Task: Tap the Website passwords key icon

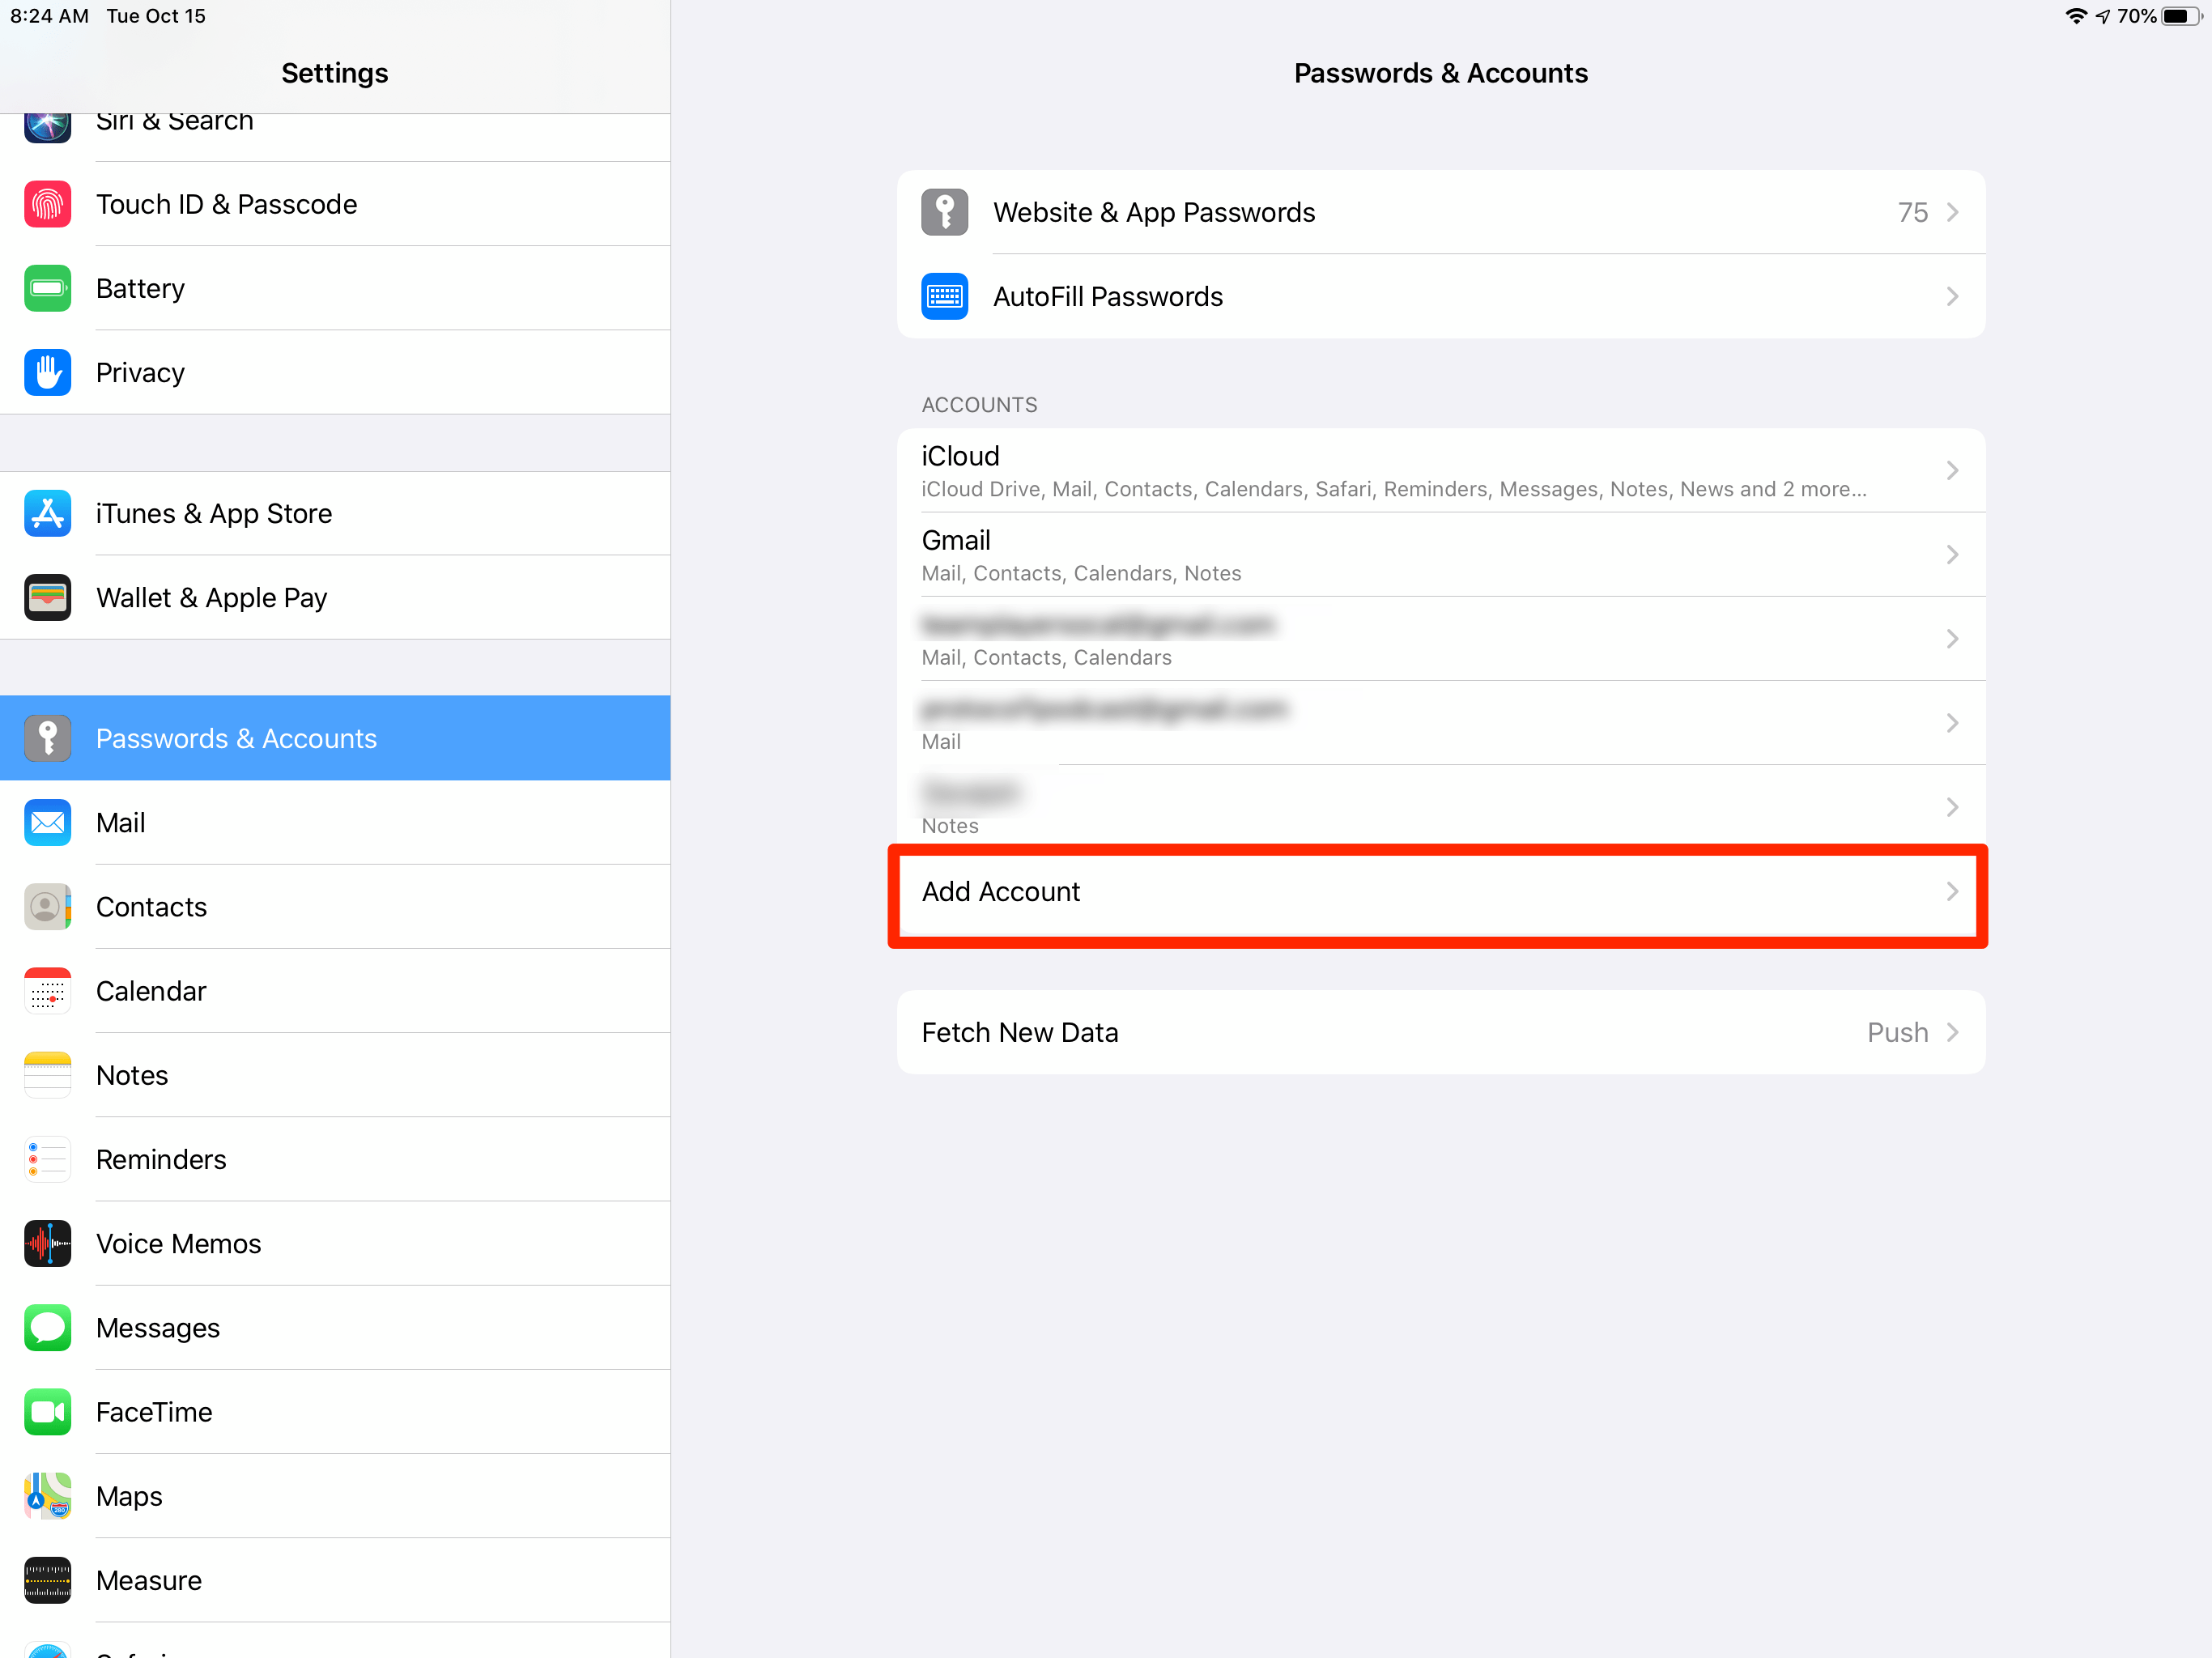Action: [x=944, y=212]
